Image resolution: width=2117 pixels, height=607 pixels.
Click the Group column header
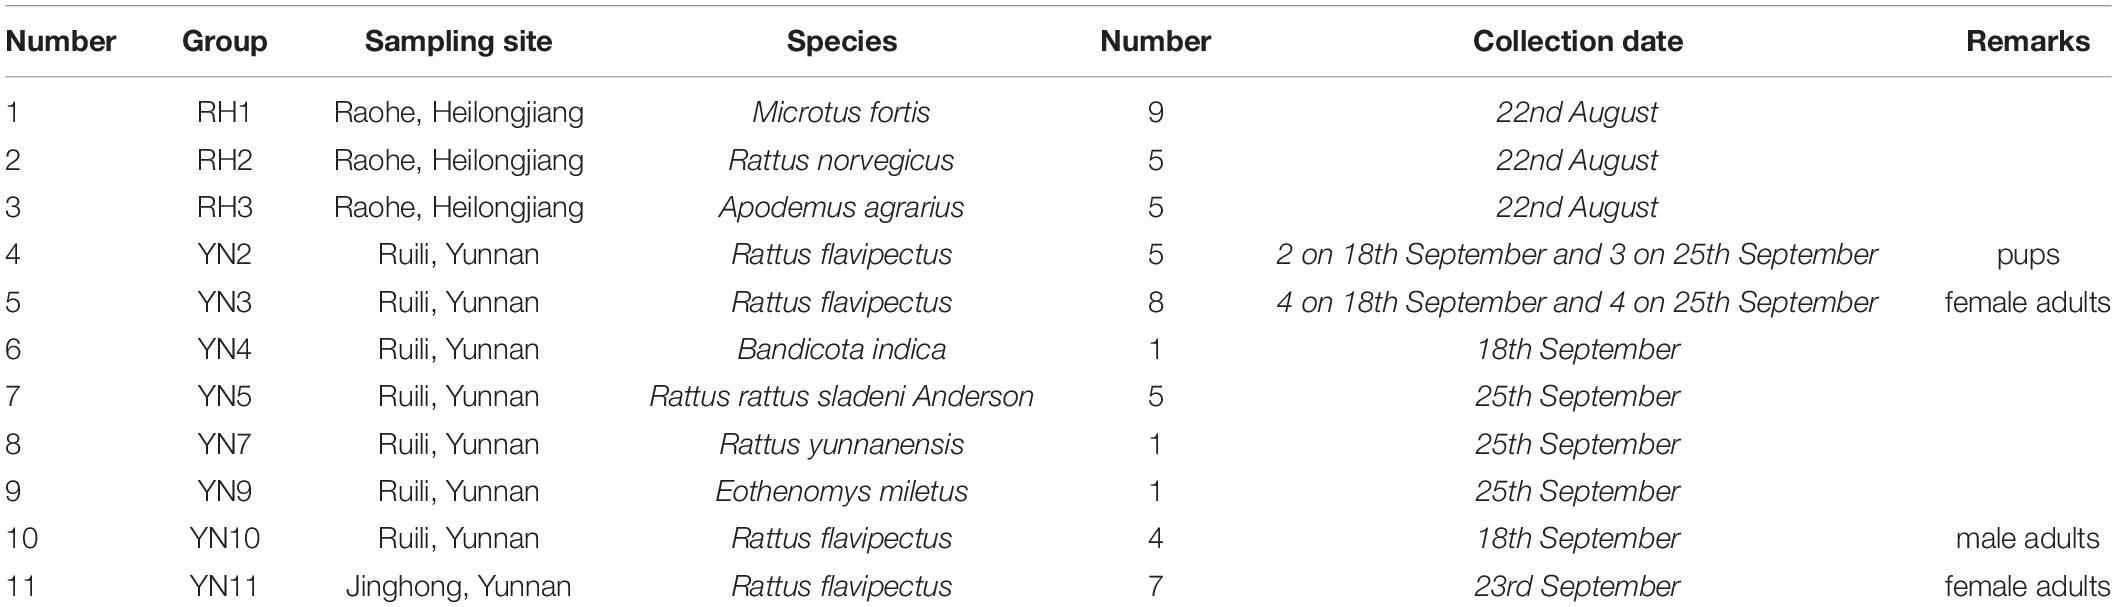pyautogui.click(x=224, y=41)
